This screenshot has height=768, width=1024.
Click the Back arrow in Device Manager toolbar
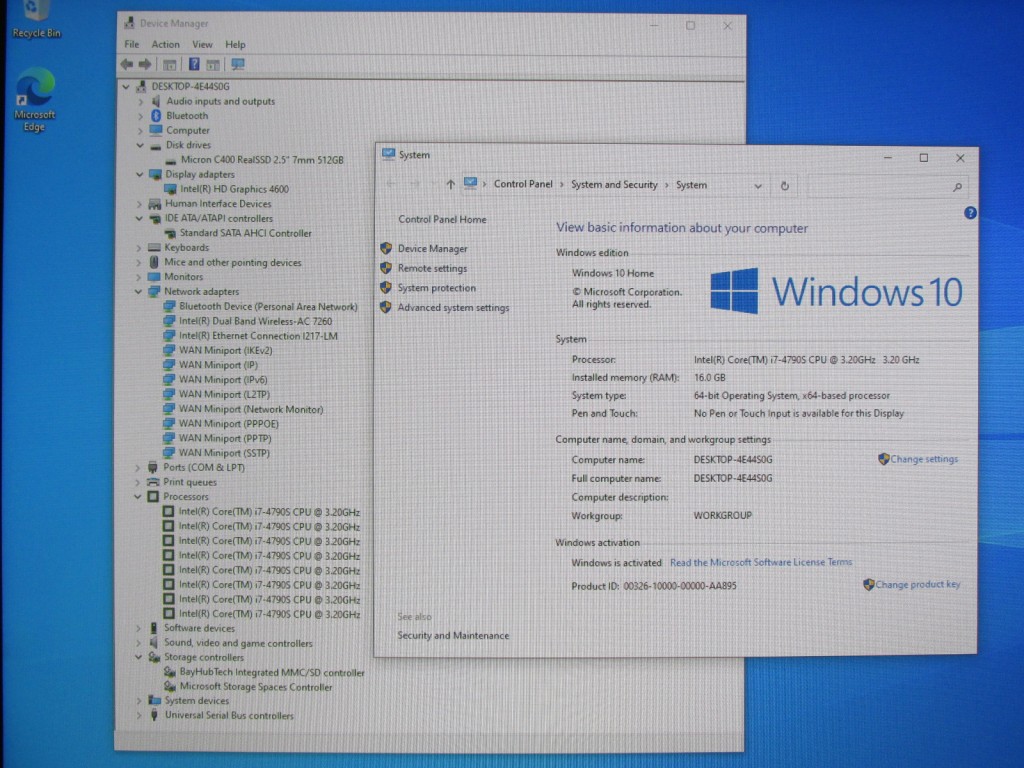[x=127, y=64]
